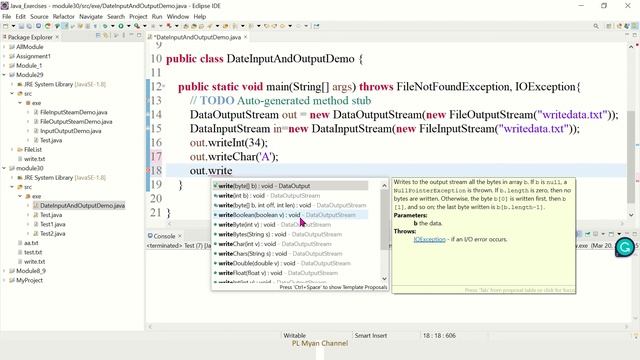Expand the FileList folder

click(x=12, y=150)
